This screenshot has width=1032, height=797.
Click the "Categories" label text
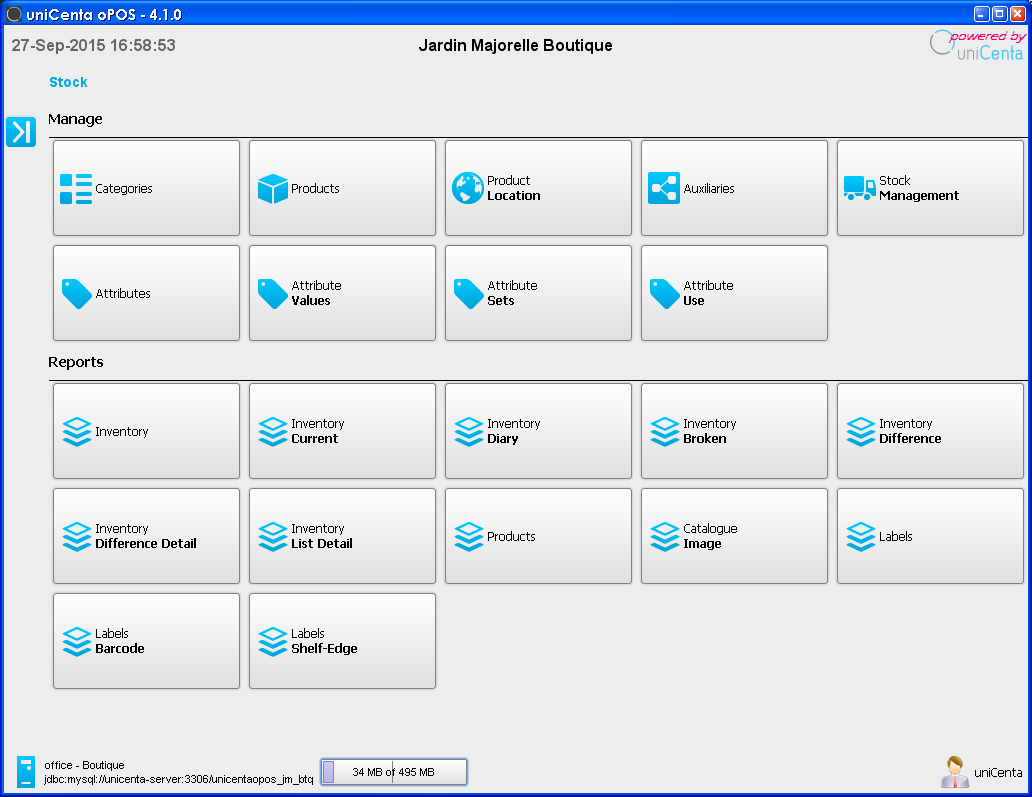(x=124, y=189)
